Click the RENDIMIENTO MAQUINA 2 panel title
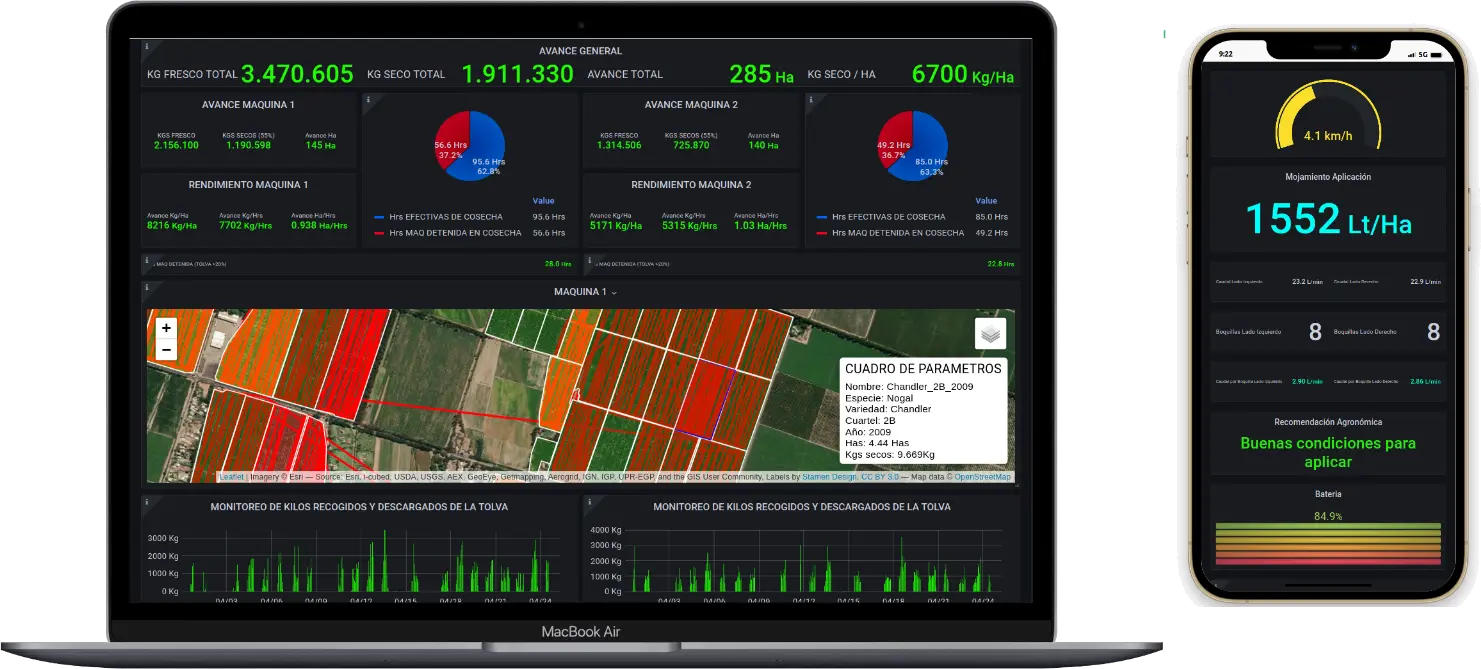The image size is (1481, 669). 691,185
